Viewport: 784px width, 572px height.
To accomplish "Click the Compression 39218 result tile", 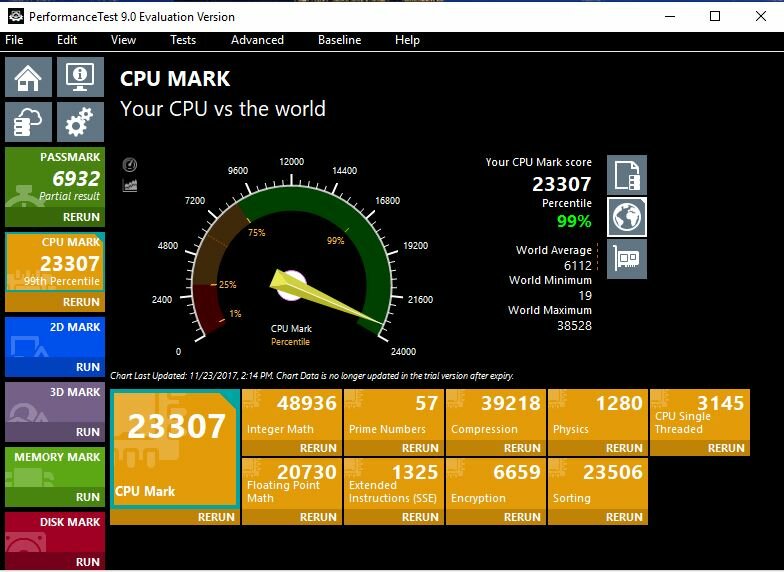I will point(496,415).
